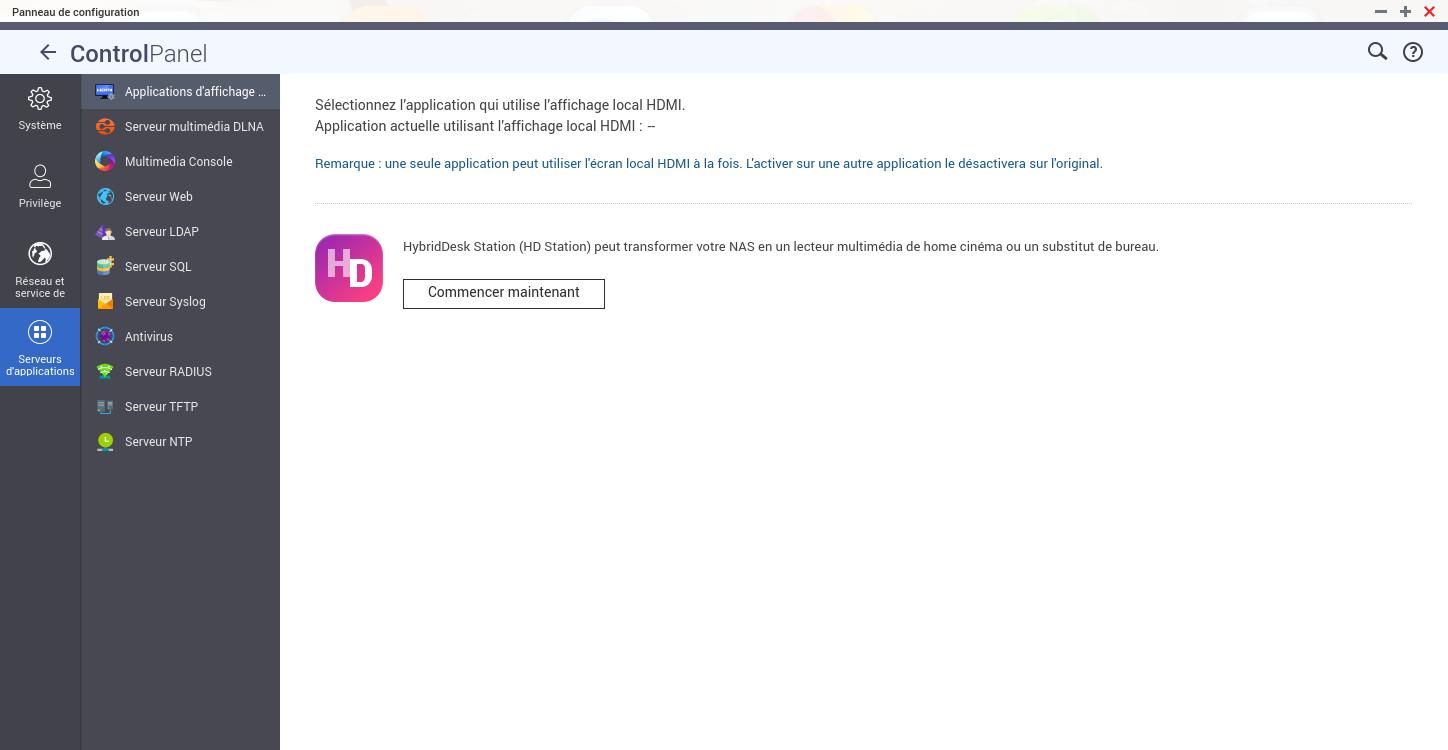Open Serveur TFTP settings
This screenshot has height=750, width=1448.
[x=161, y=407]
